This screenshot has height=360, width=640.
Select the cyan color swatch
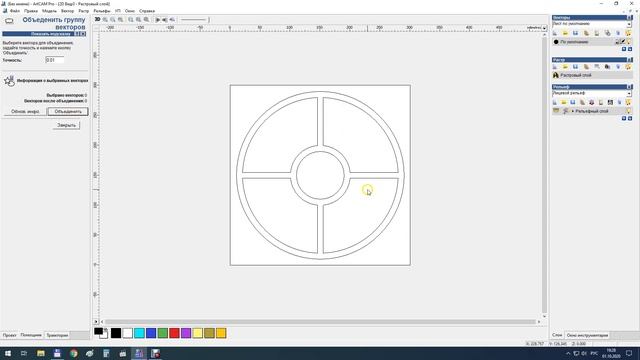139,333
